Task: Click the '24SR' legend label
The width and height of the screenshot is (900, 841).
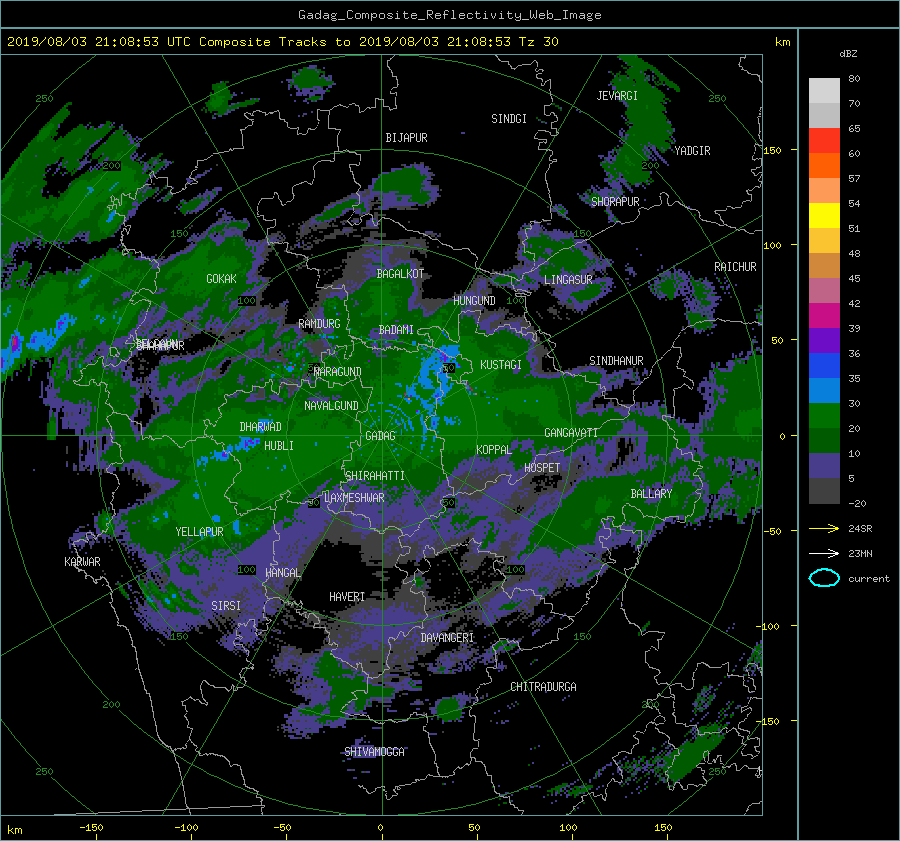Action: (x=860, y=528)
